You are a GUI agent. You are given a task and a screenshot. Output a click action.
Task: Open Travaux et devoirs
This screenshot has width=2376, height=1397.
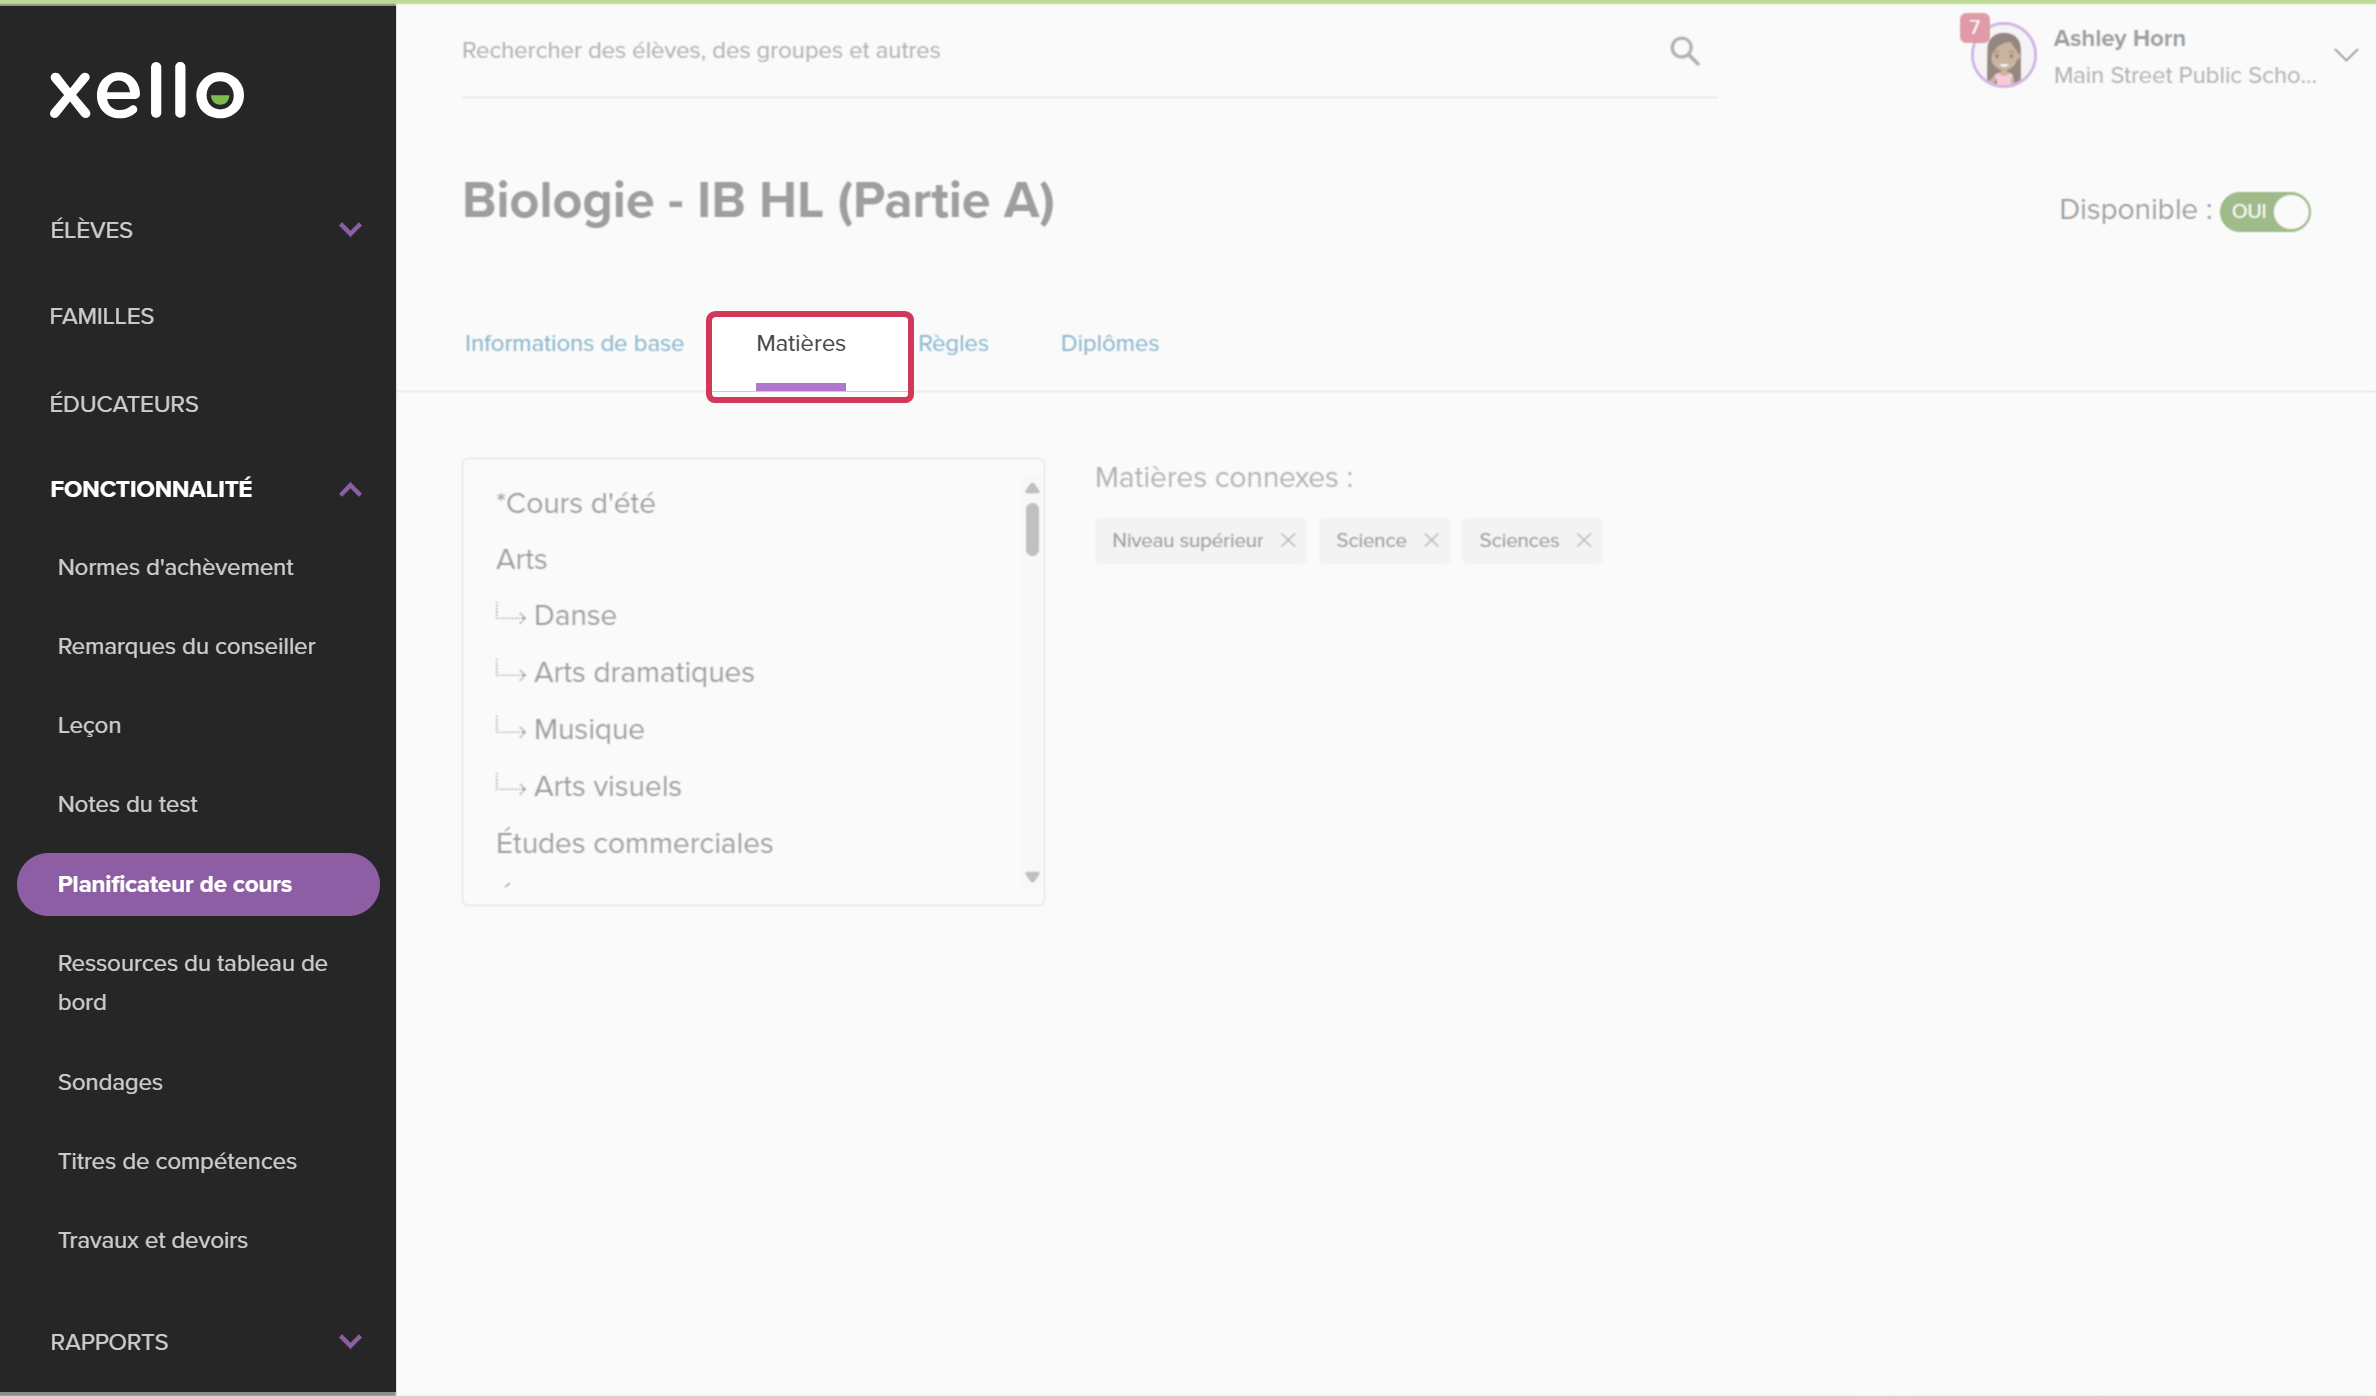tap(152, 1240)
